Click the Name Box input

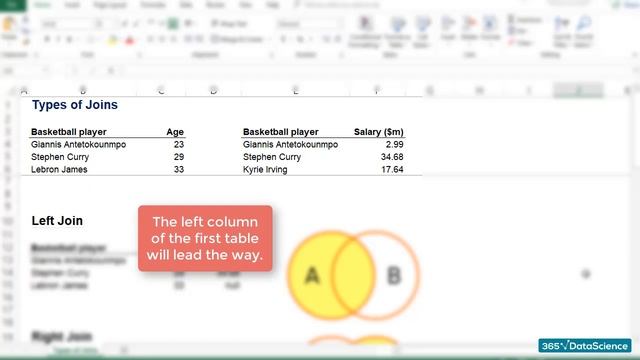20,71
